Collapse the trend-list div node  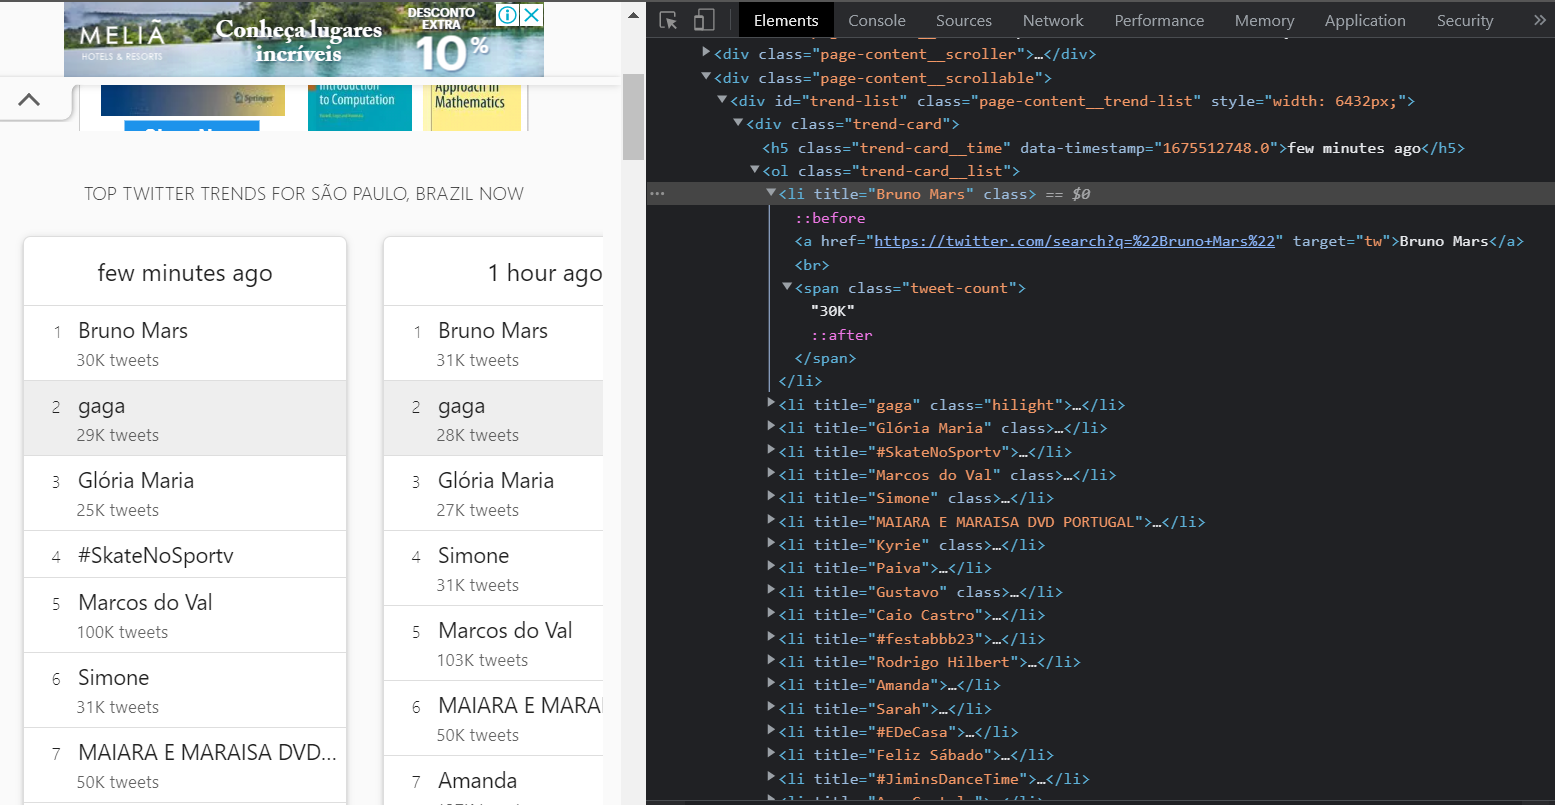[722, 100]
